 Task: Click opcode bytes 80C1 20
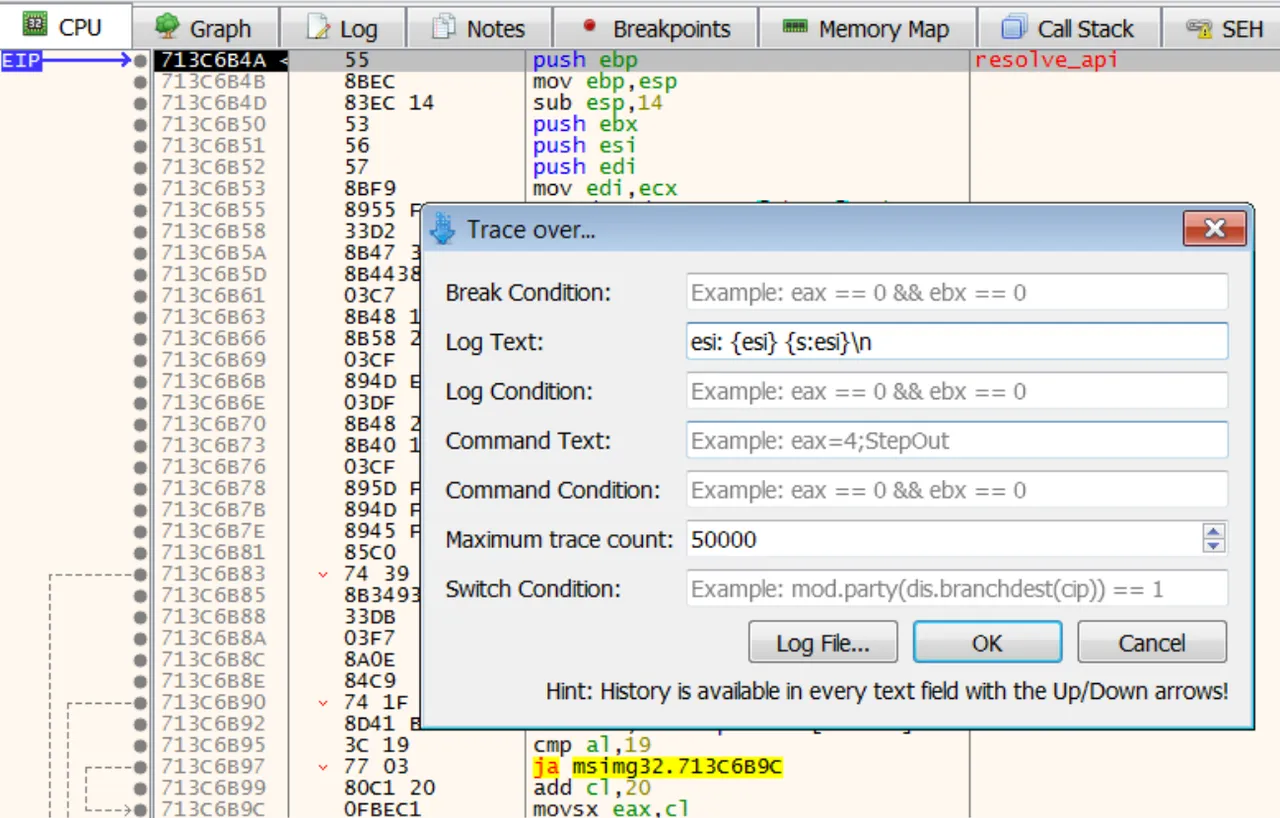pyautogui.click(x=389, y=788)
